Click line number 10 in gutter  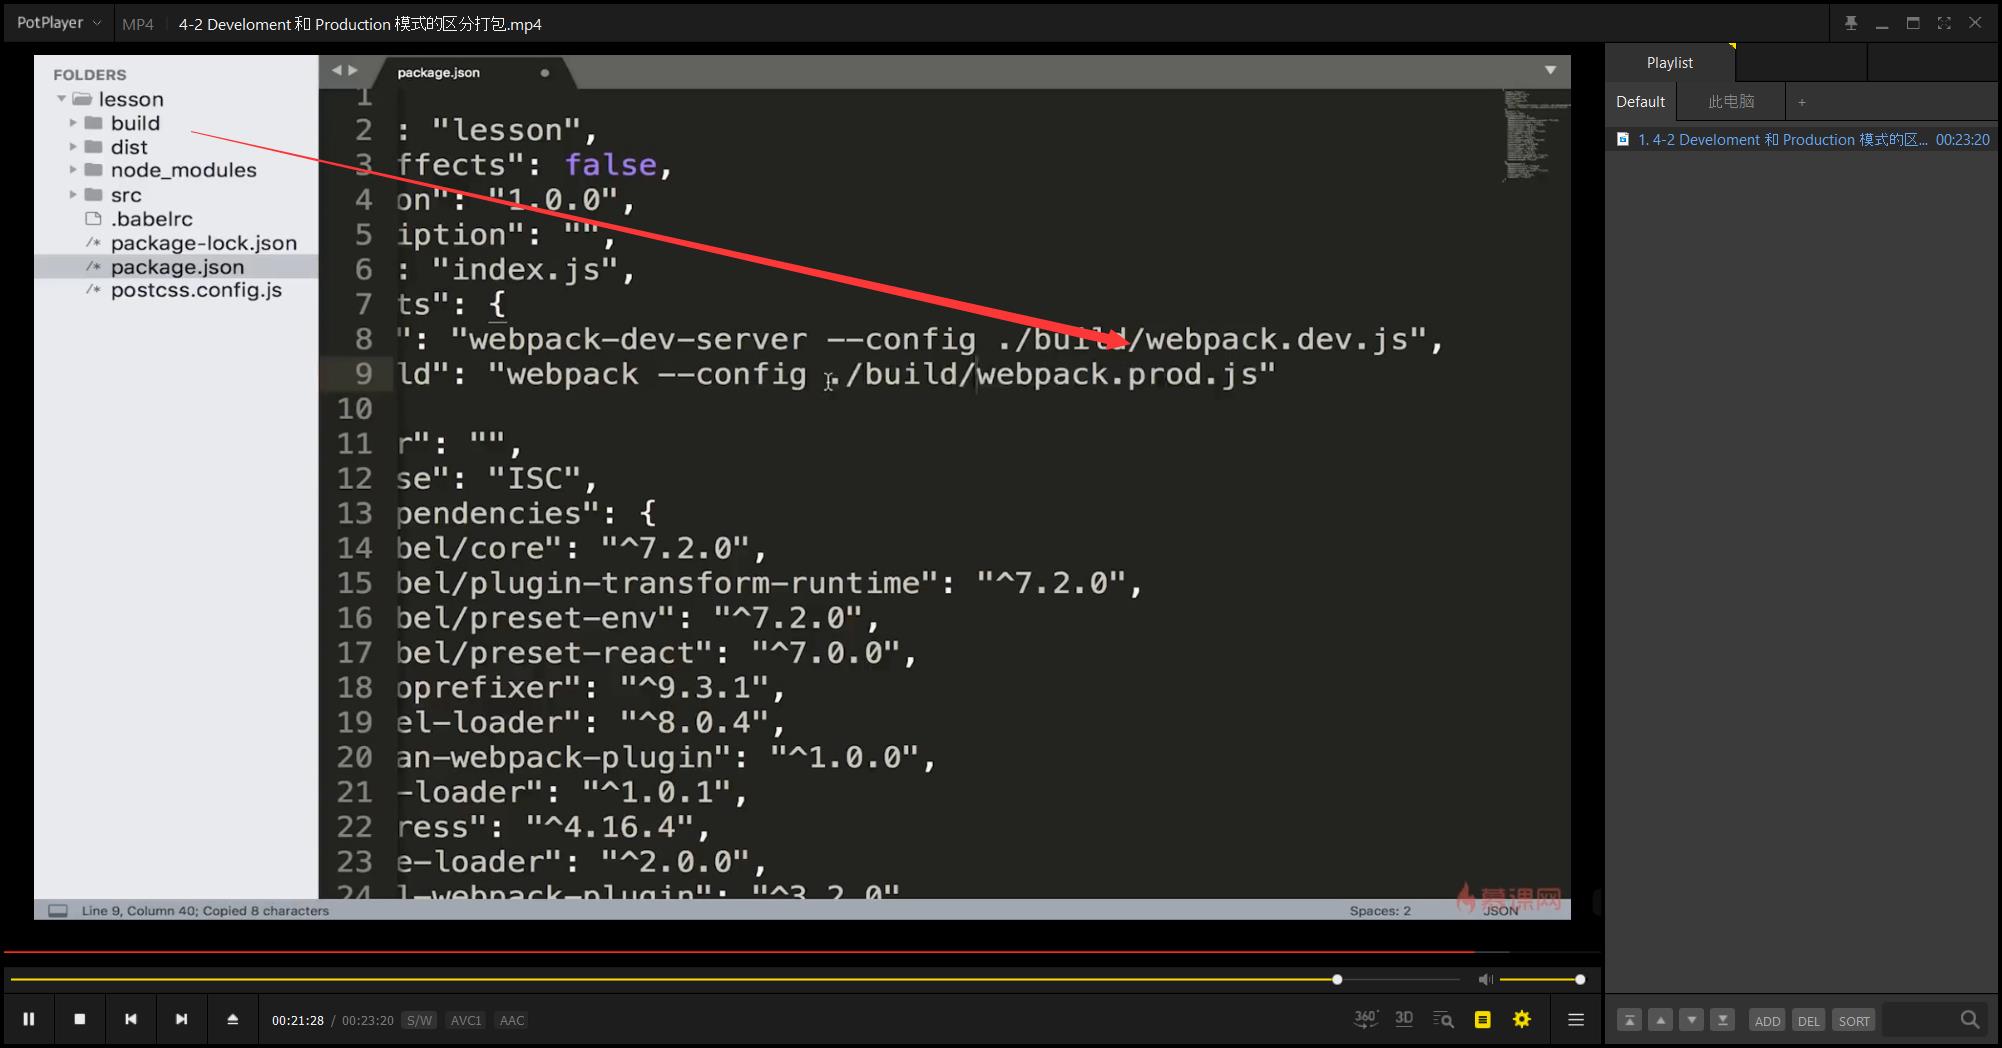pyautogui.click(x=354, y=409)
